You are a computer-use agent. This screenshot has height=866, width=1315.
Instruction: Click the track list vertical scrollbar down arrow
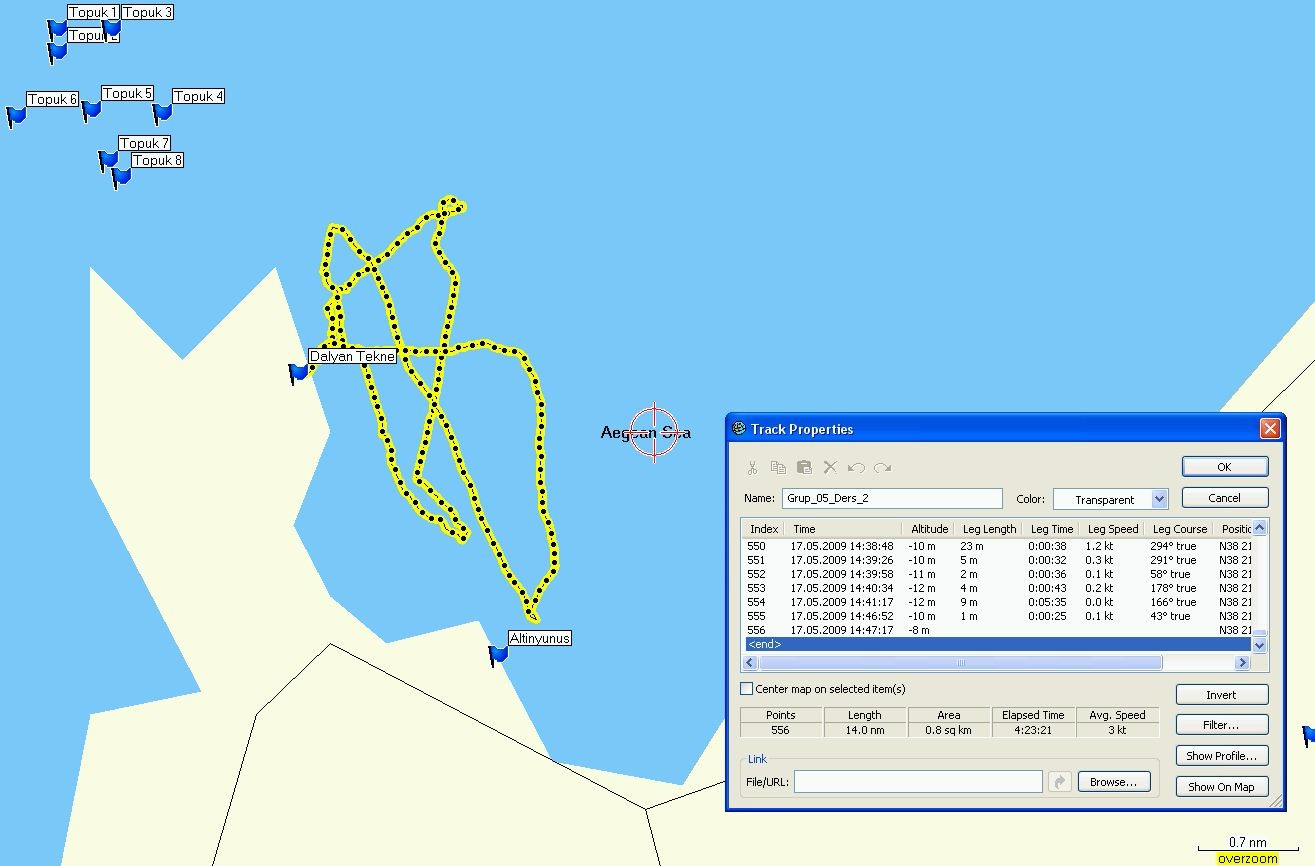[x=1259, y=646]
